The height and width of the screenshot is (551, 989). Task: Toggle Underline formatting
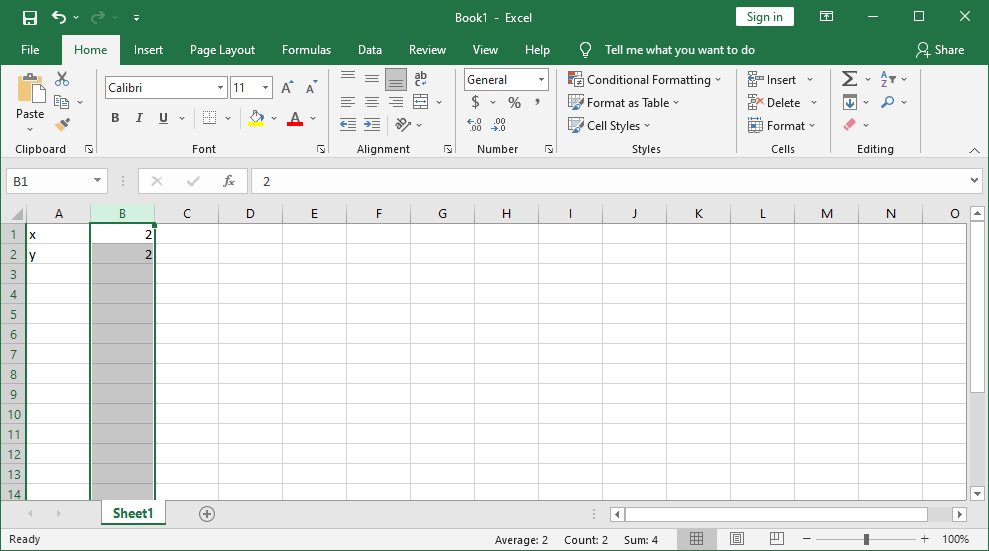[163, 118]
